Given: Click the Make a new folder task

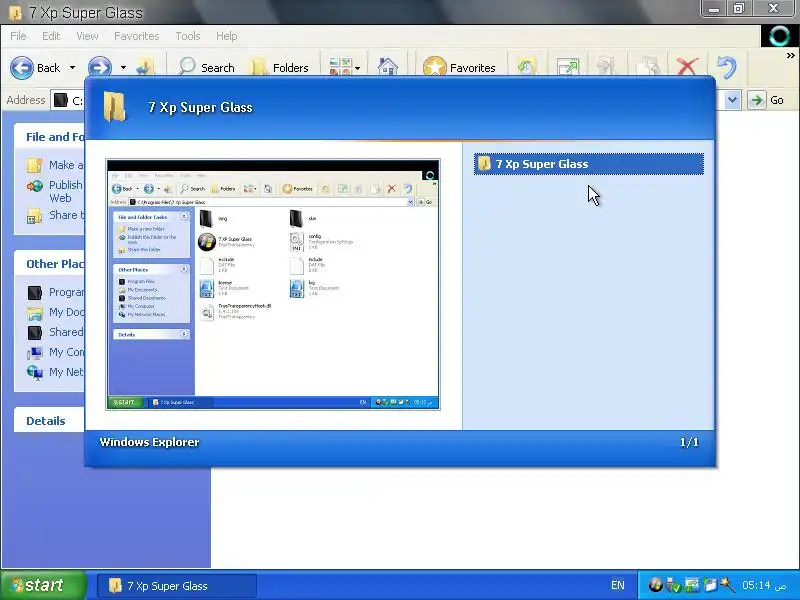Looking at the screenshot, I should click(x=55, y=165).
